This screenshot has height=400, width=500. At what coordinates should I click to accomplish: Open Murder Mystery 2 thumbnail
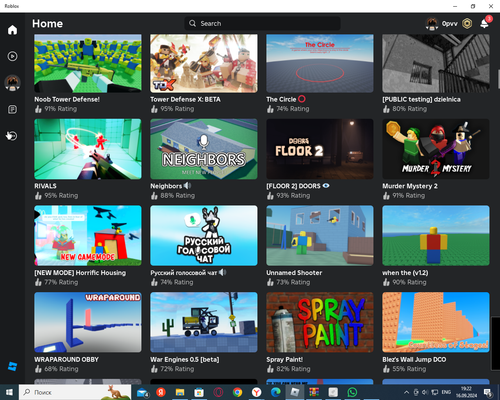point(436,149)
